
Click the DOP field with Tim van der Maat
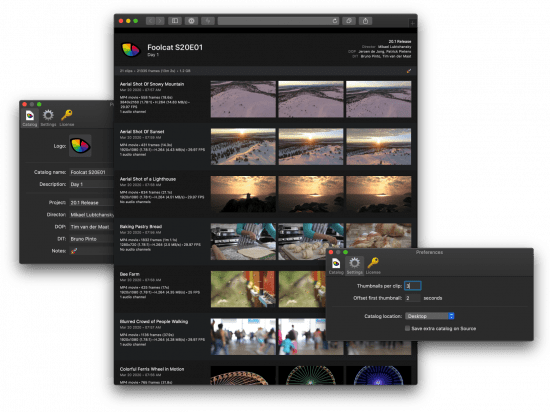coord(92,227)
